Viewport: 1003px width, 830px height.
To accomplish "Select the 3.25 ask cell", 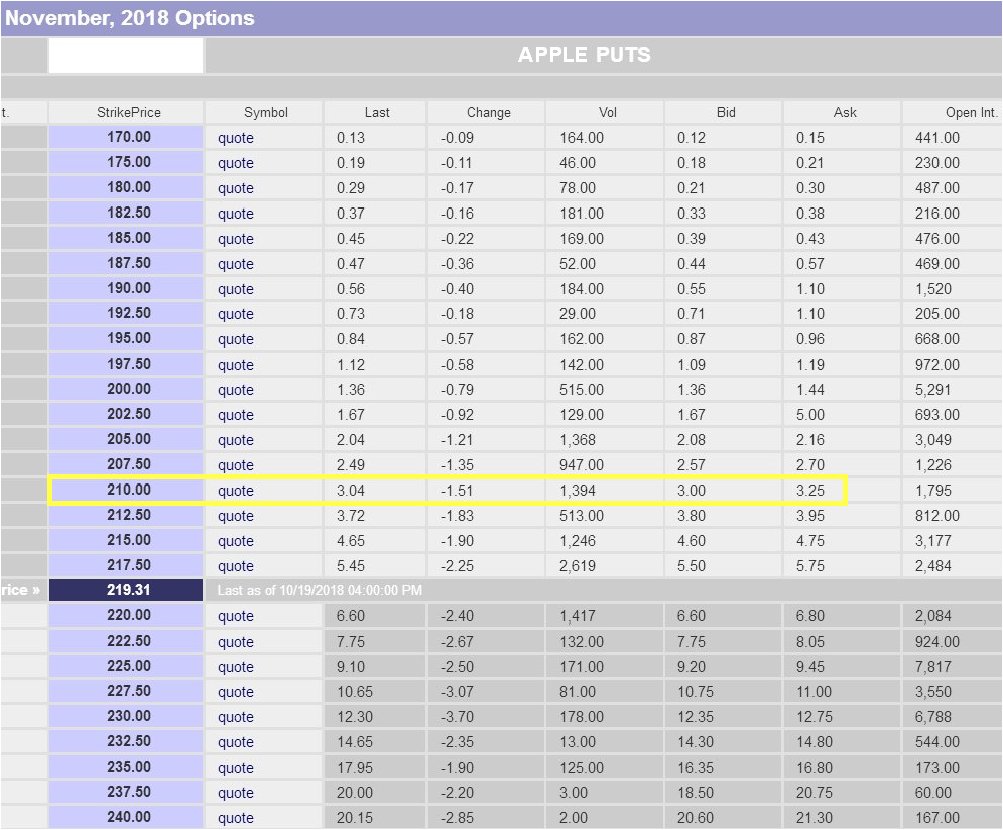I will click(x=842, y=490).
